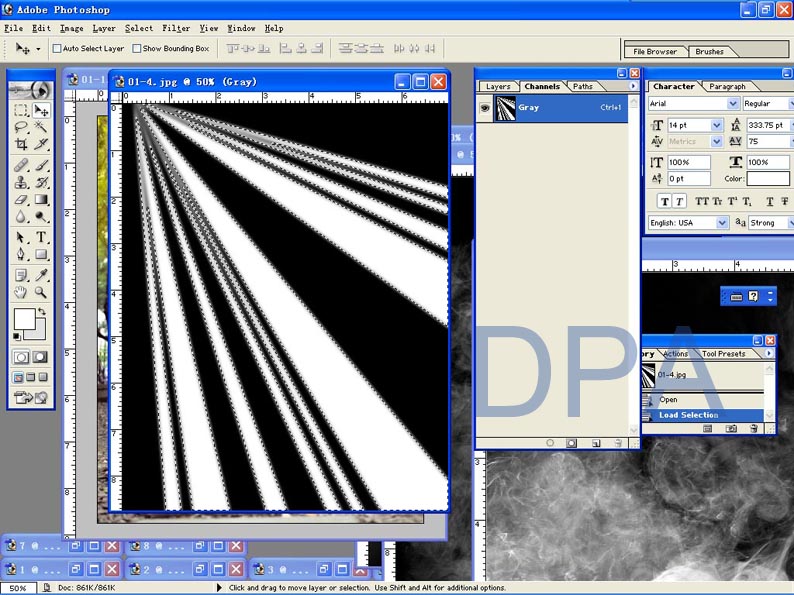Enable Show Bounding Box checkbox
This screenshot has width=794, height=595.
(137, 49)
